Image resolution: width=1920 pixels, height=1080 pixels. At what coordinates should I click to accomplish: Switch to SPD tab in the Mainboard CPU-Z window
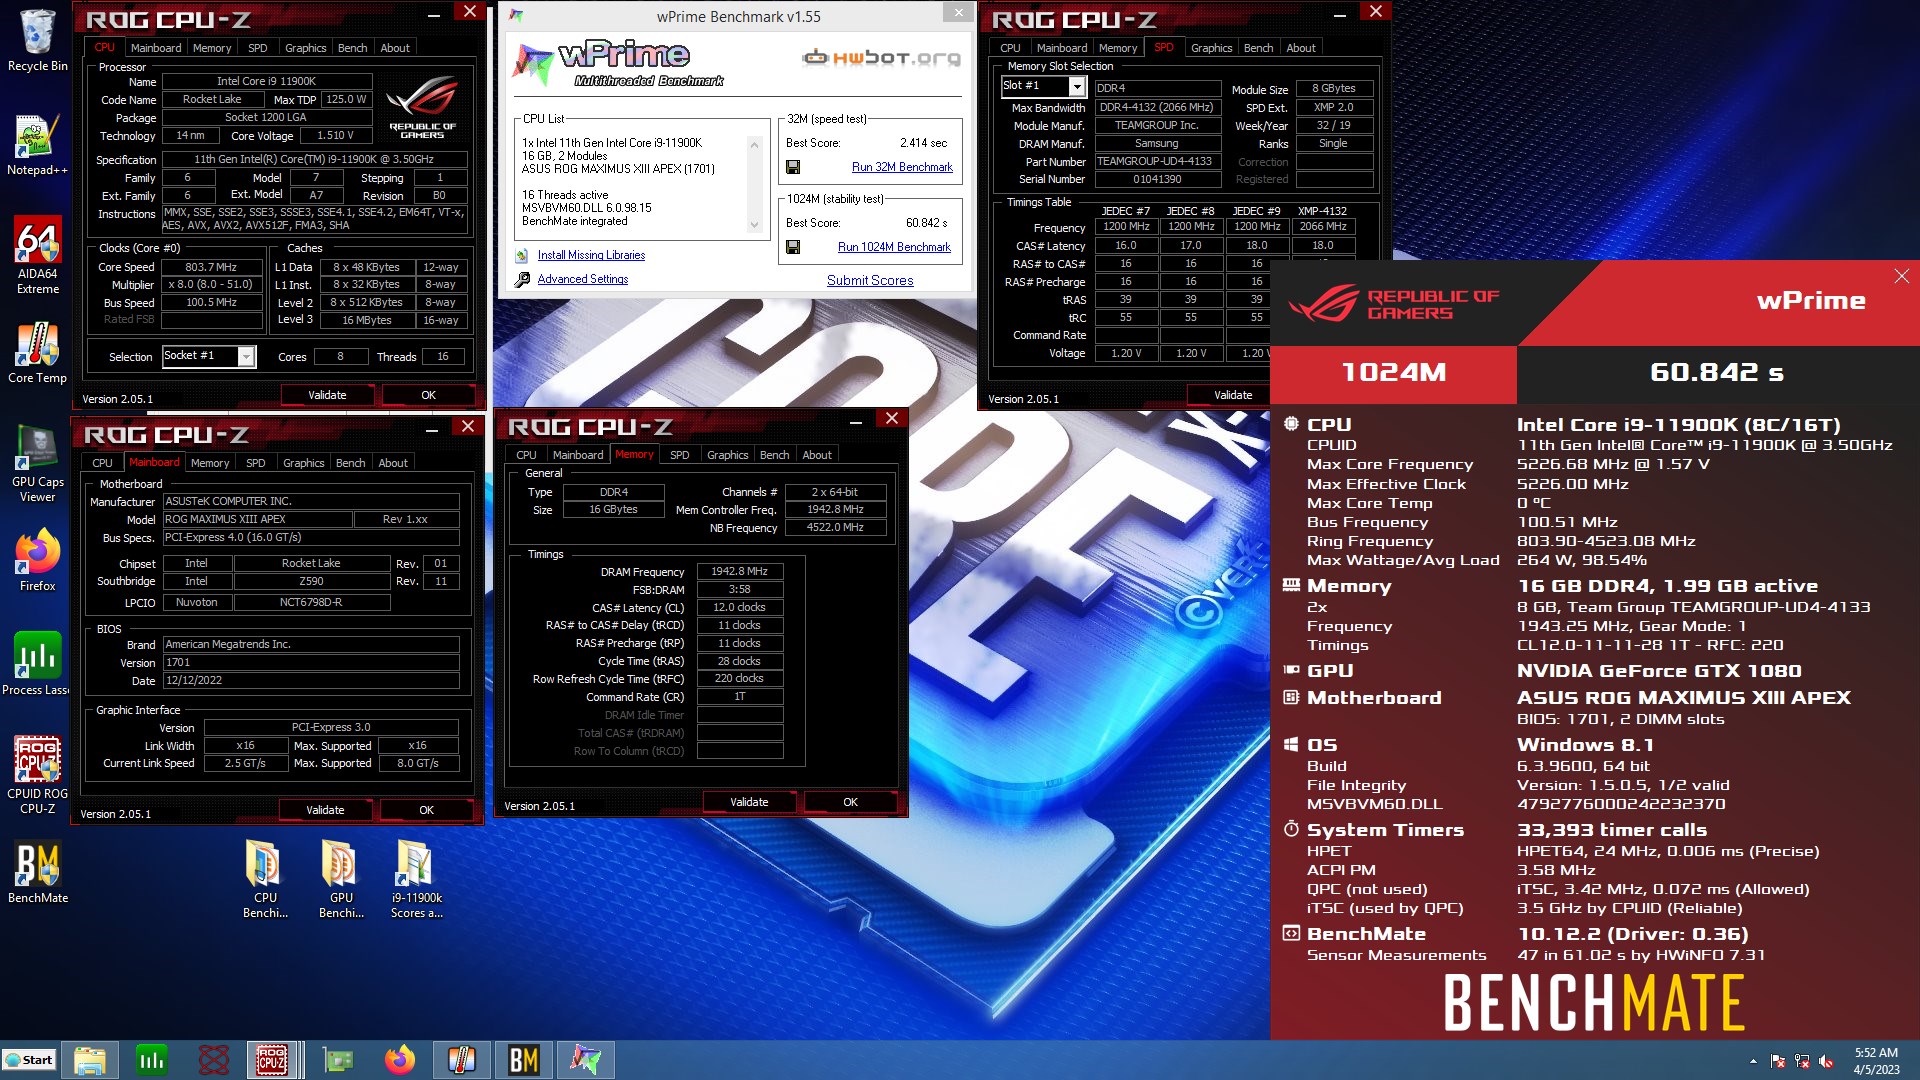[256, 463]
